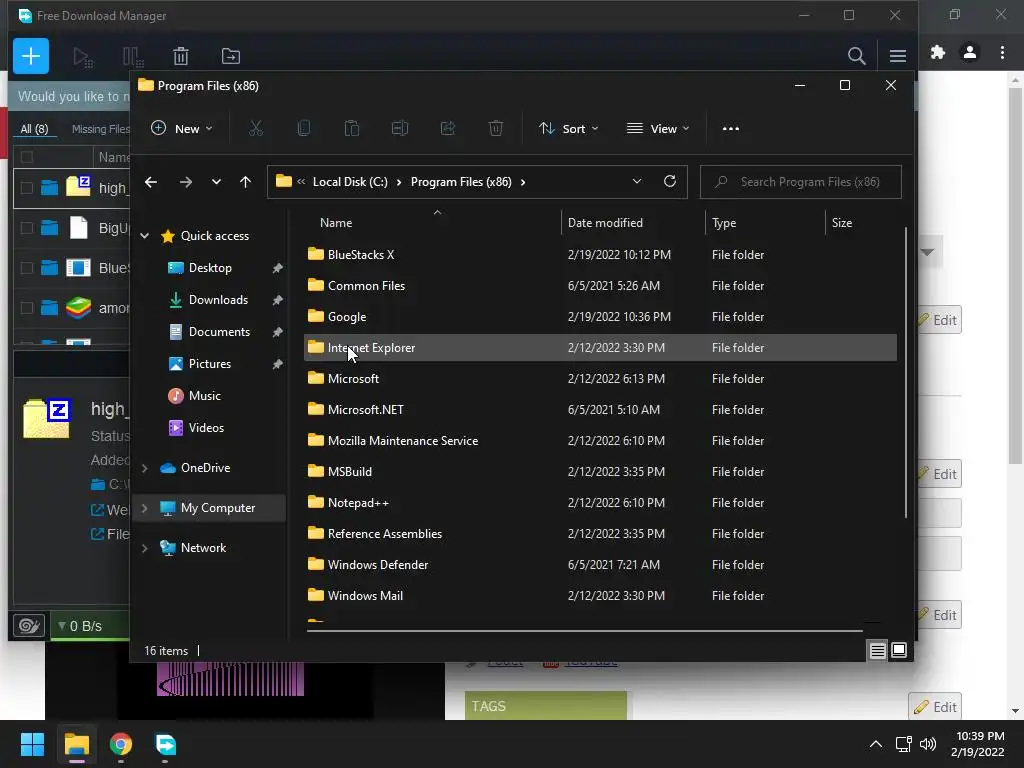Select the Missing Files tab
The width and height of the screenshot is (1024, 768).
pyautogui.click(x=101, y=129)
